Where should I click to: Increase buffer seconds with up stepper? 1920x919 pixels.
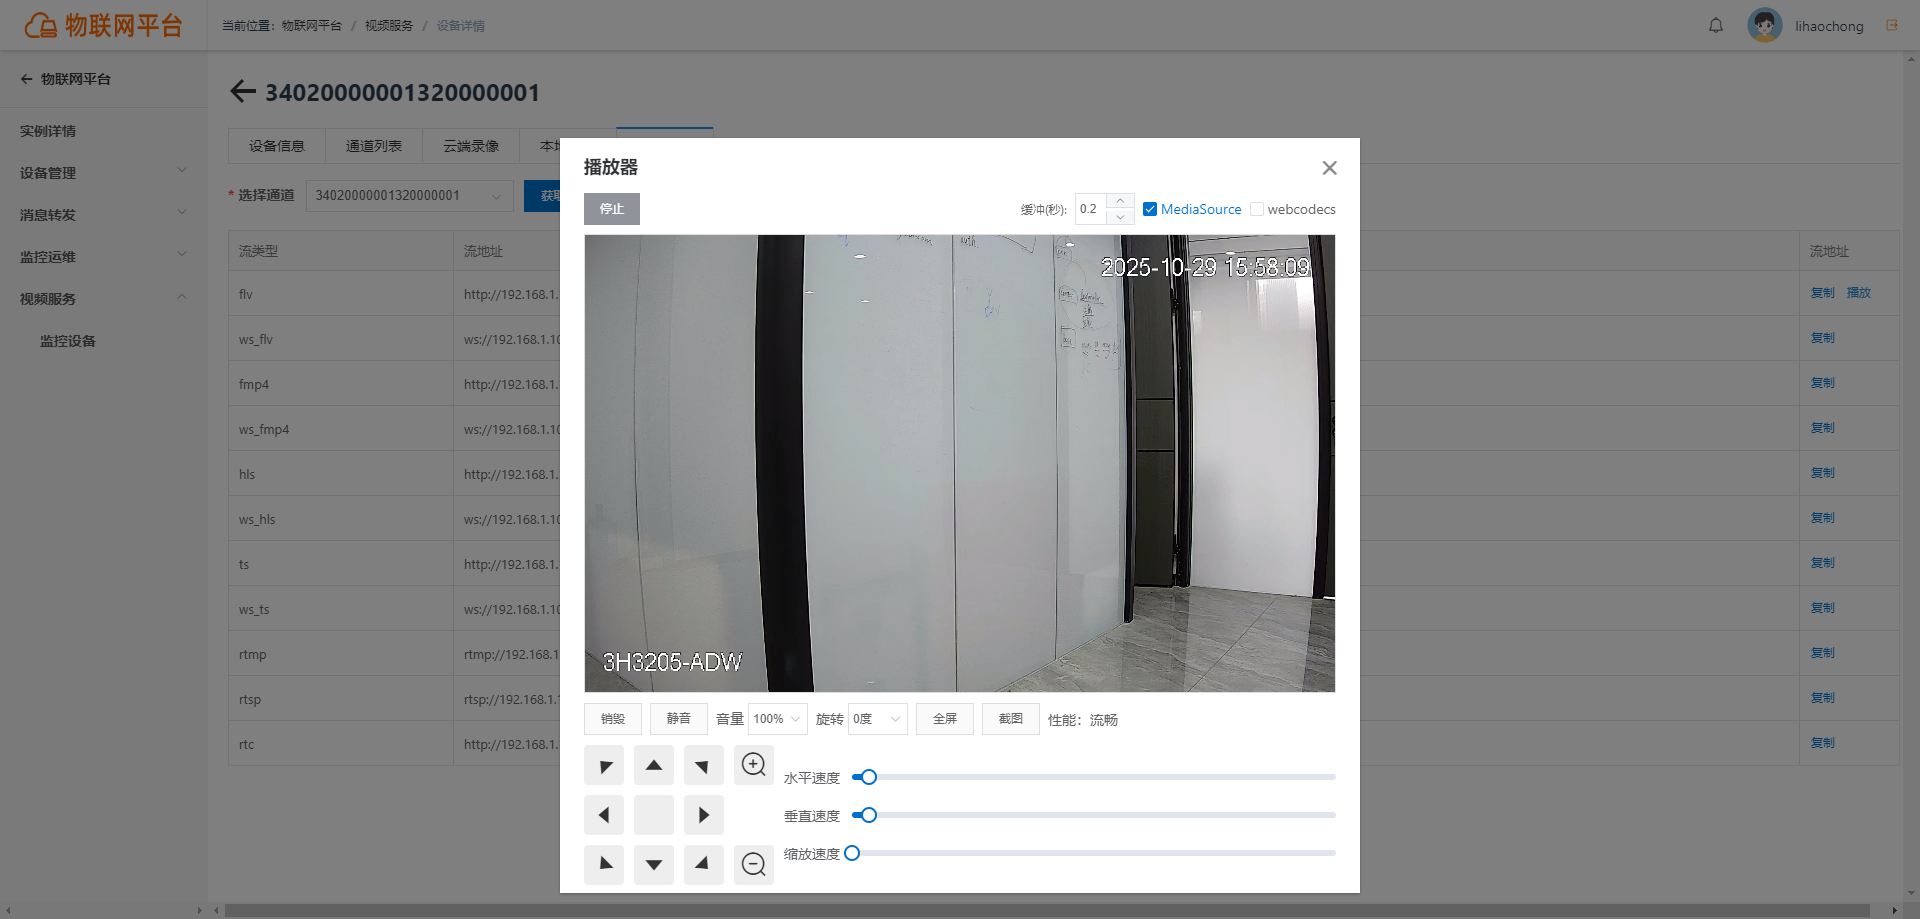(x=1121, y=201)
